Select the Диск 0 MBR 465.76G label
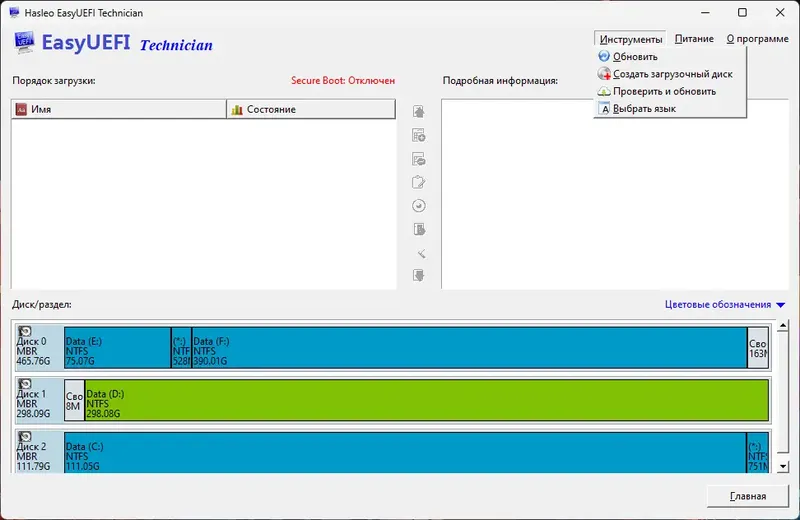Image resolution: width=800 pixels, height=520 pixels. tap(39, 348)
